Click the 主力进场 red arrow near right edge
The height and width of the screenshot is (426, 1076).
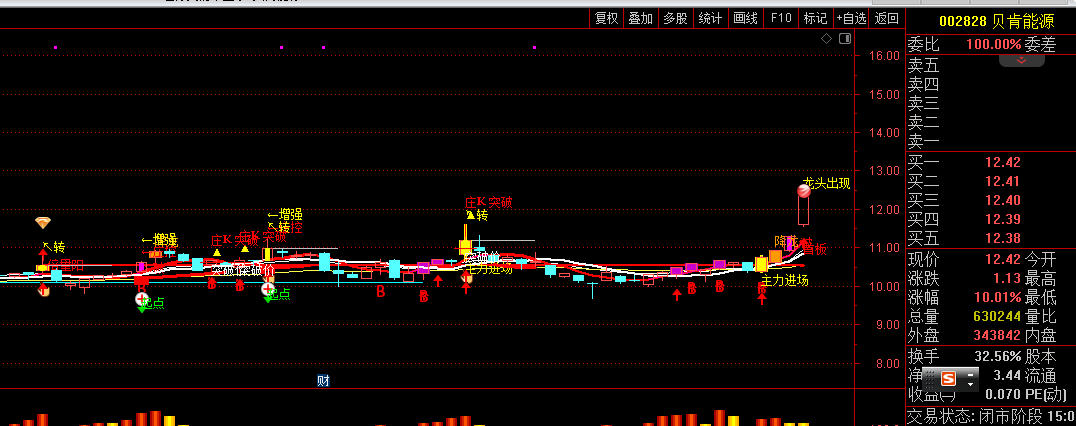point(762,296)
